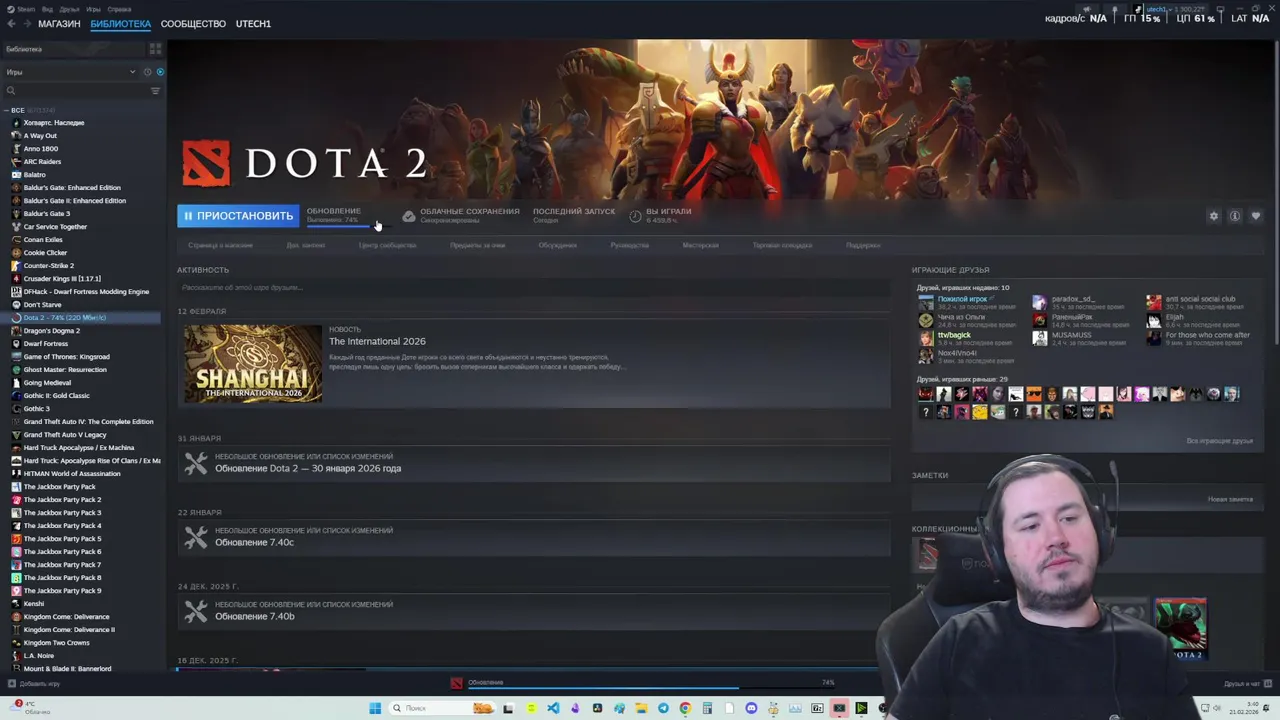Image resolution: width=1280 pixels, height=720 pixels.
Task: Select Cookie Clicker in the library
Action: (x=45, y=253)
